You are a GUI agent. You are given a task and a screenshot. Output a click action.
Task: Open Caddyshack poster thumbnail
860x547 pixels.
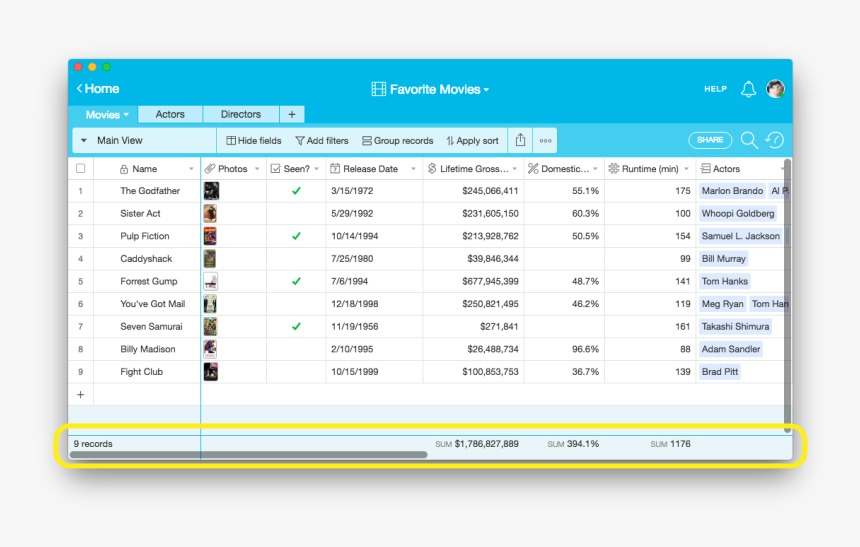pos(210,258)
